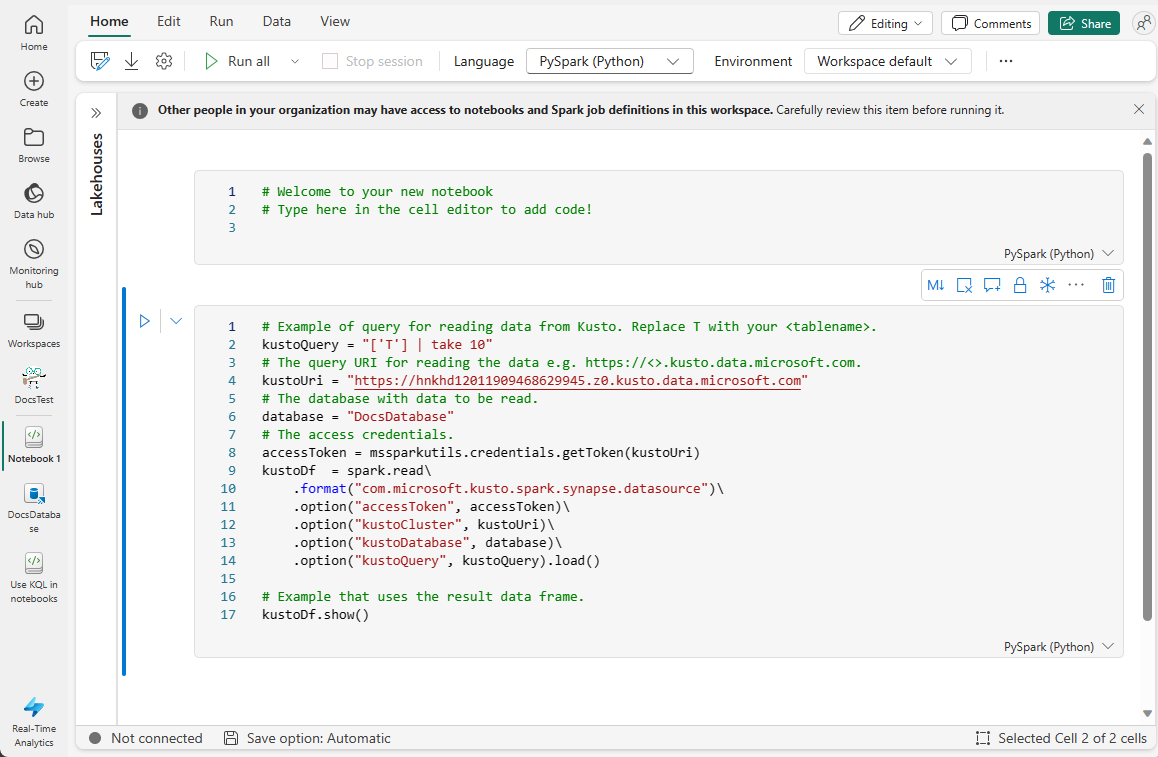Open the Monitoring hub
The height and width of the screenshot is (757, 1158).
tap(34, 264)
